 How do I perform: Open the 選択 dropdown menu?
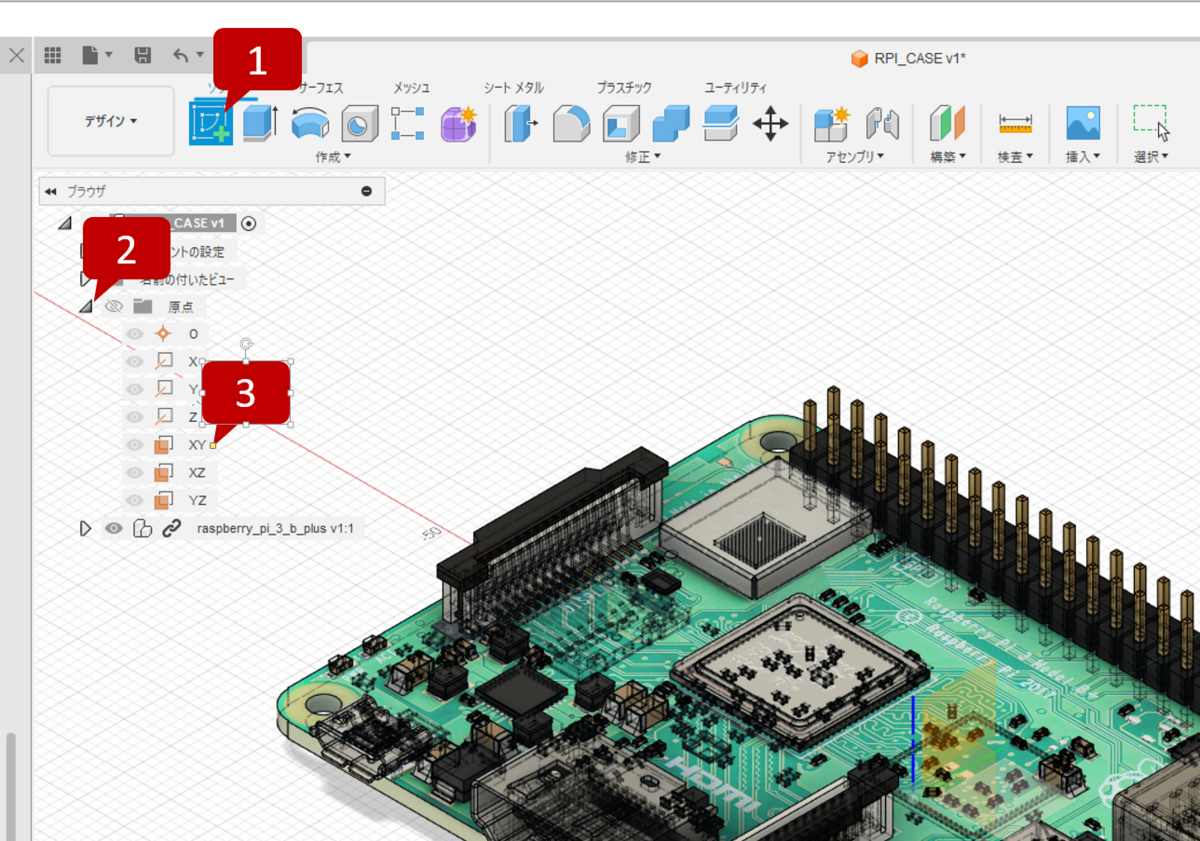(1151, 157)
